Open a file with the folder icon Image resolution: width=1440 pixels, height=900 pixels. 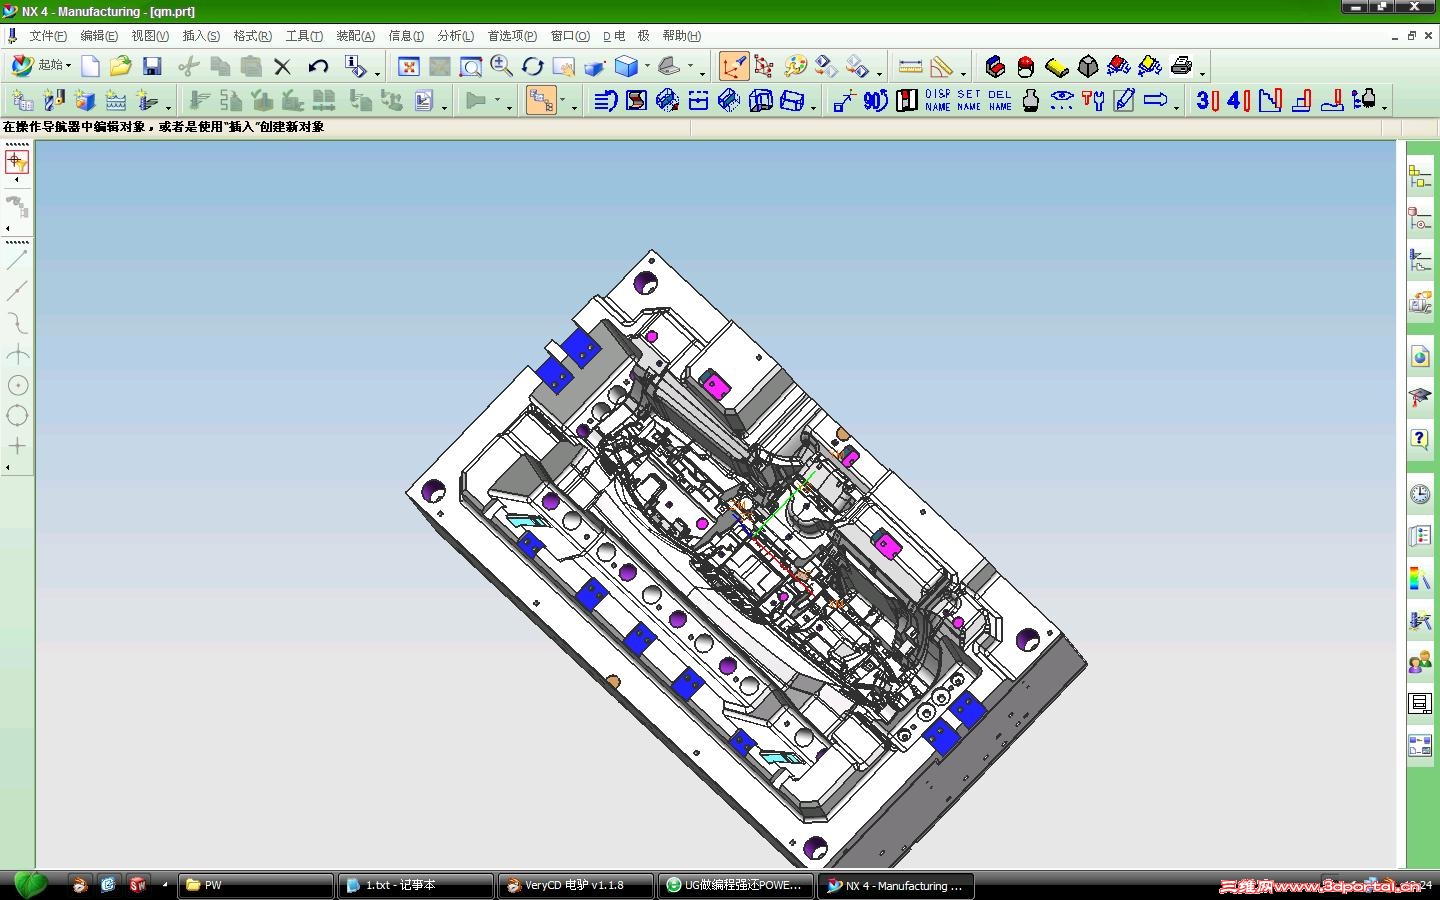[x=121, y=67]
